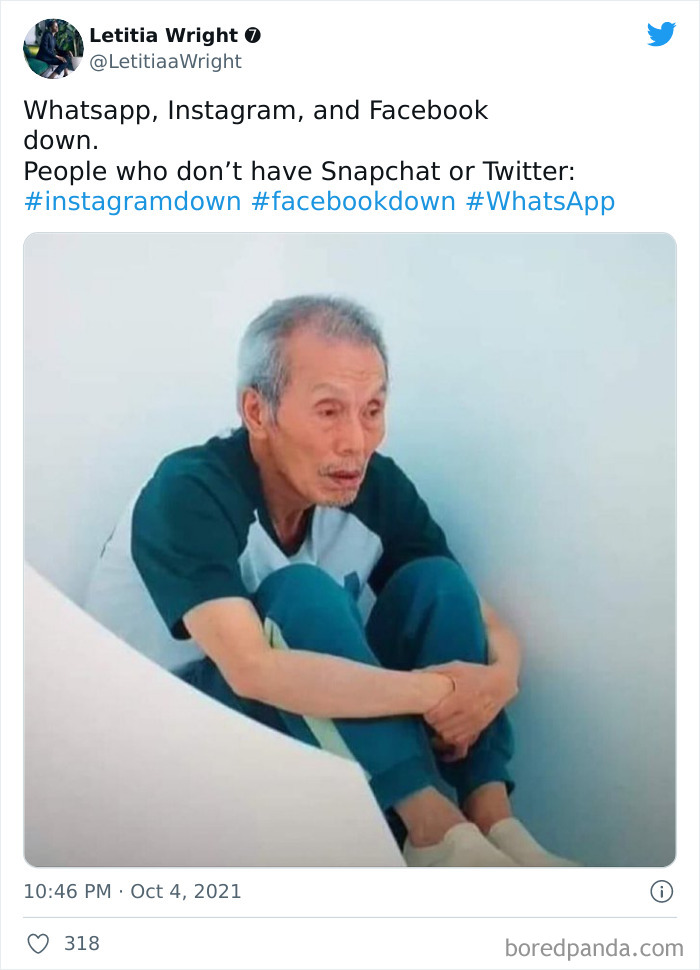Like the tweet using the heart icon
This screenshot has width=700, height=970.
point(41,941)
